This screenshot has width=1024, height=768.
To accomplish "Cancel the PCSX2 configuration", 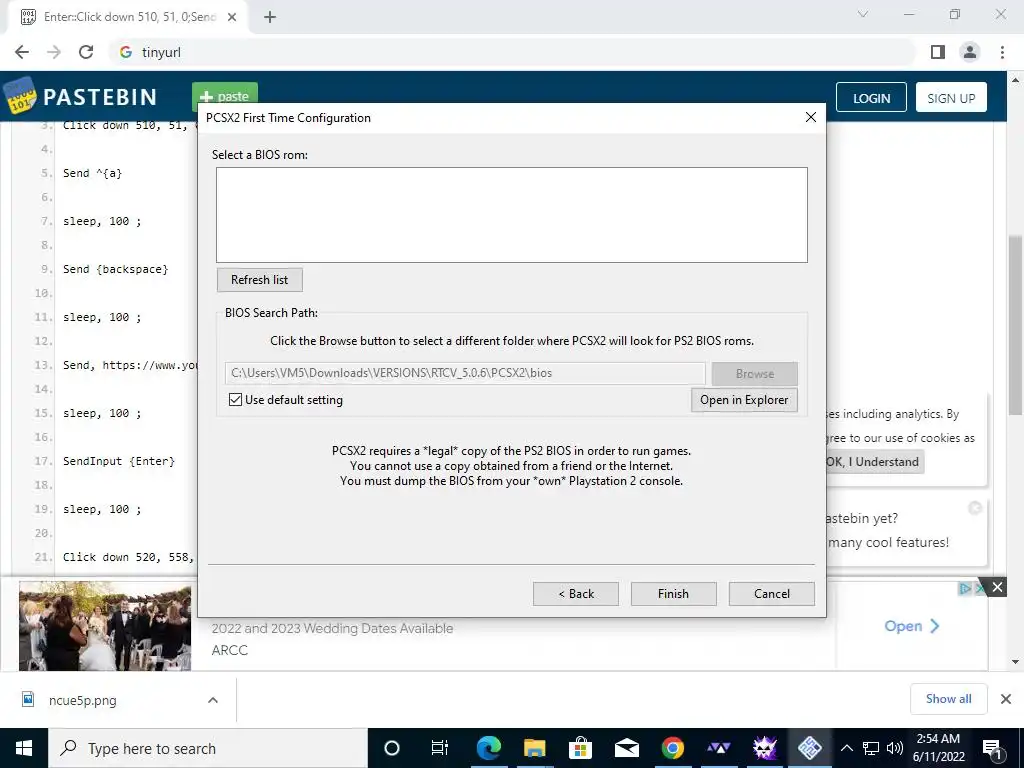I will click(x=771, y=594).
